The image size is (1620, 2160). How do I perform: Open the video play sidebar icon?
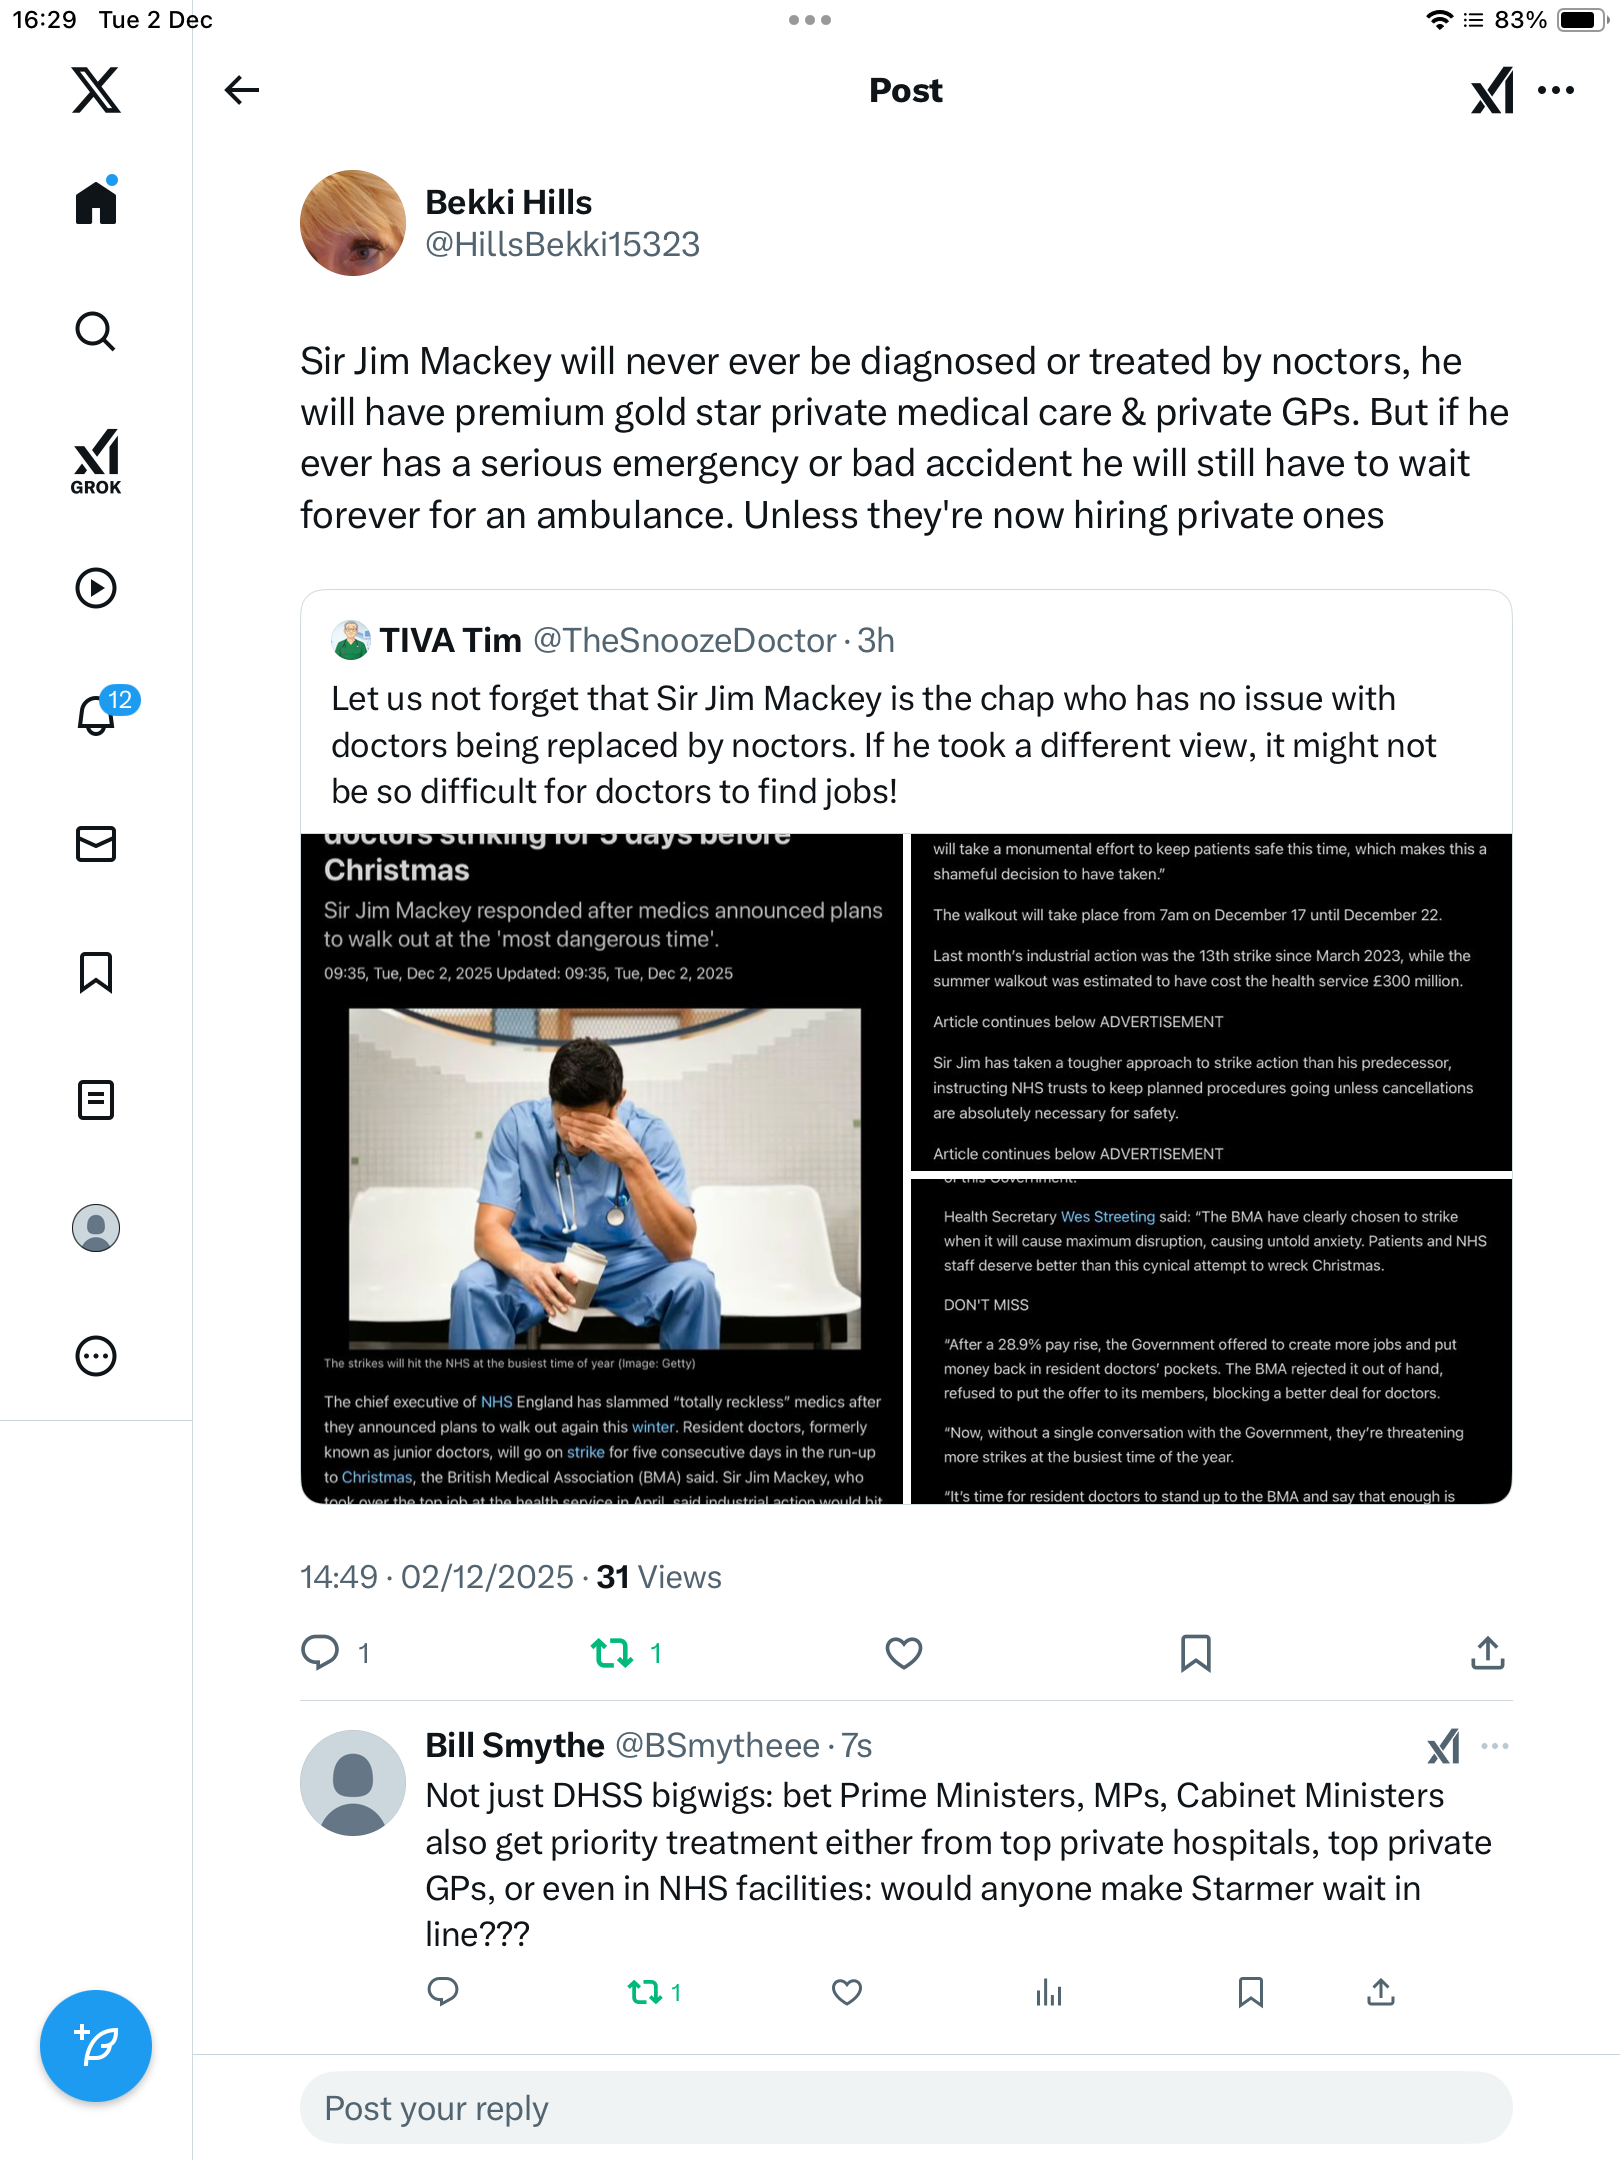click(96, 588)
